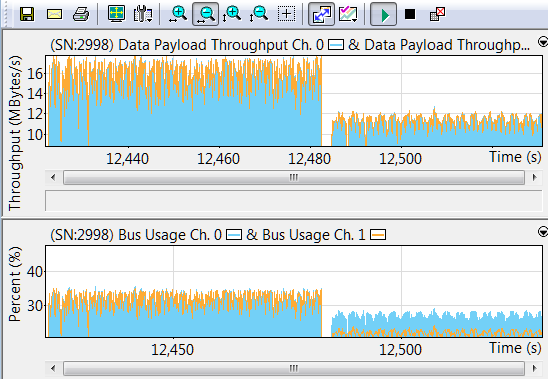548x379 pixels.
Task: Click the fit-to-screen monitor icon
Action: (116, 14)
